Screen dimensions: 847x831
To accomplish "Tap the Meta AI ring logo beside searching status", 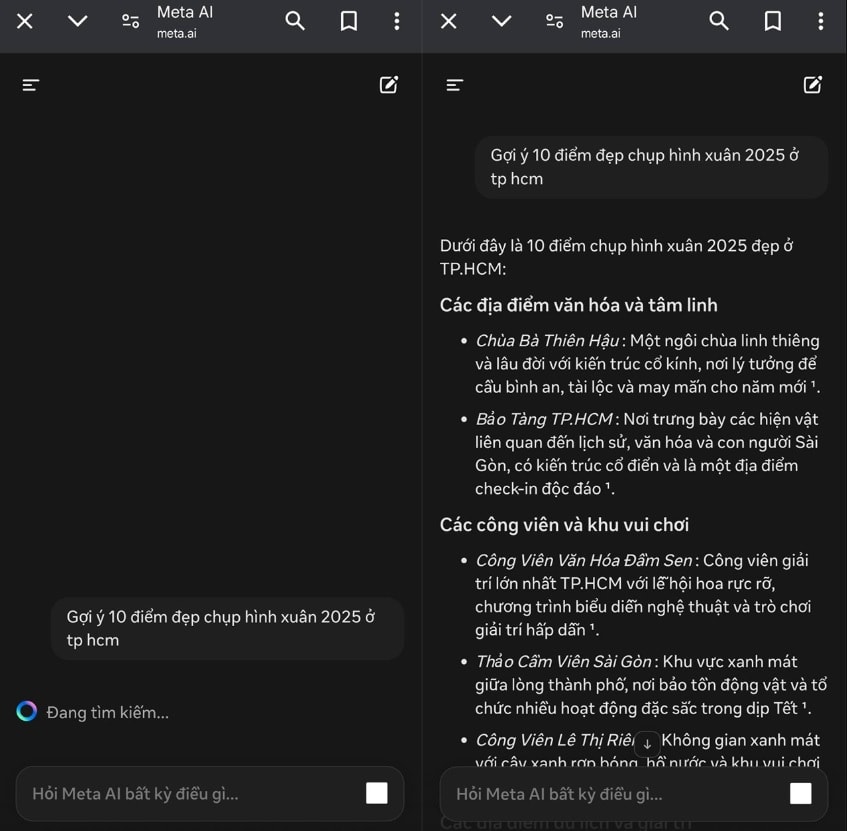I will [26, 711].
